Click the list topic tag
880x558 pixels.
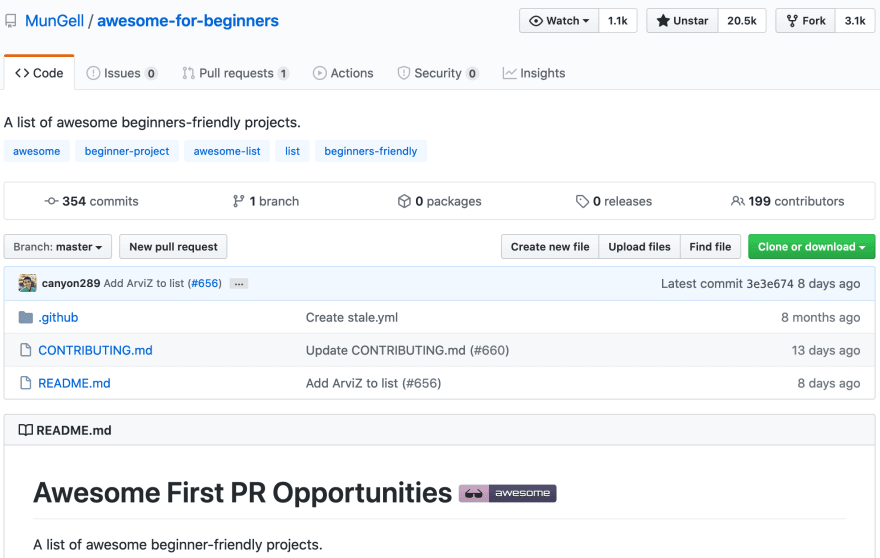click(x=292, y=151)
